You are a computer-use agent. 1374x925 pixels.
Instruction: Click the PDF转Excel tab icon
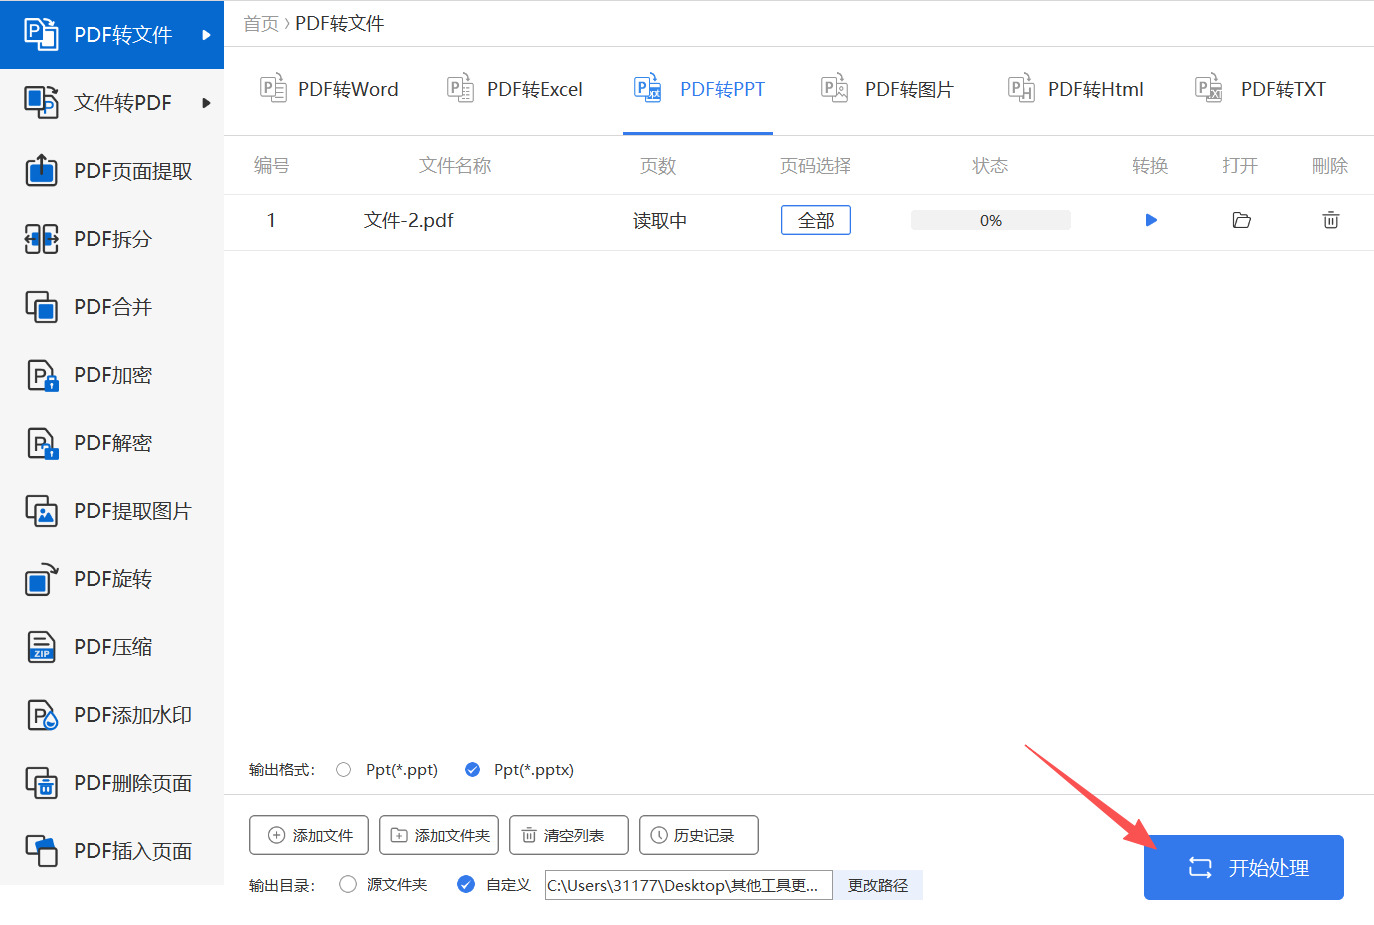pyautogui.click(x=460, y=89)
